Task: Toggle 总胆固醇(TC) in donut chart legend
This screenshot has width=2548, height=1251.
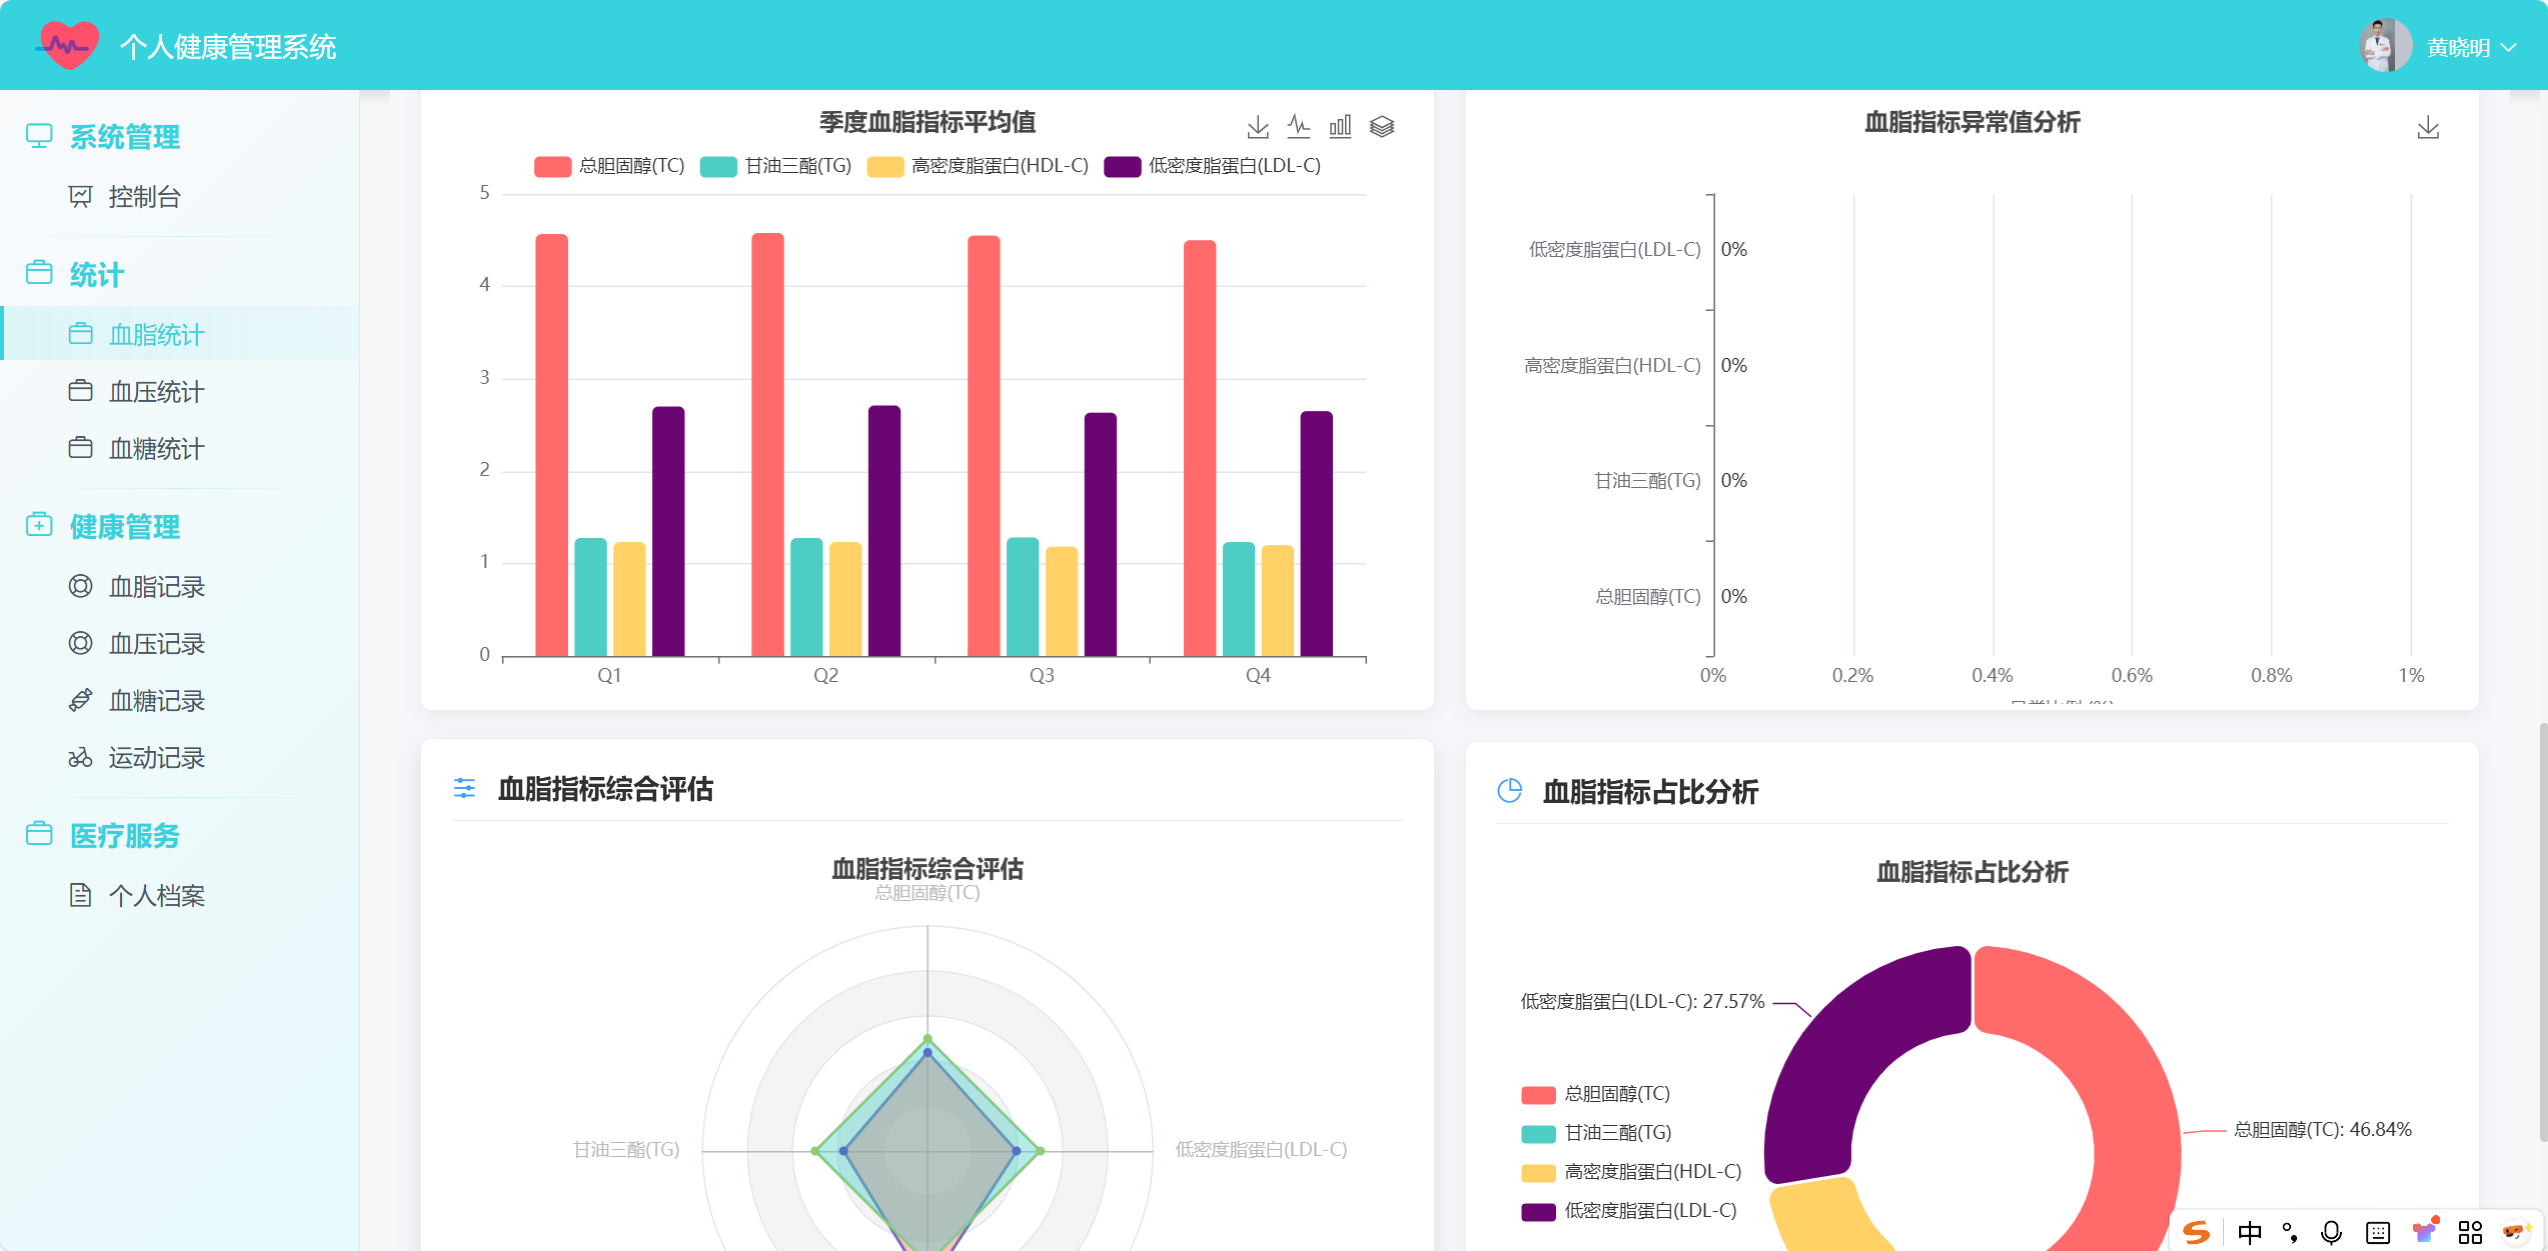Action: pos(1596,1094)
